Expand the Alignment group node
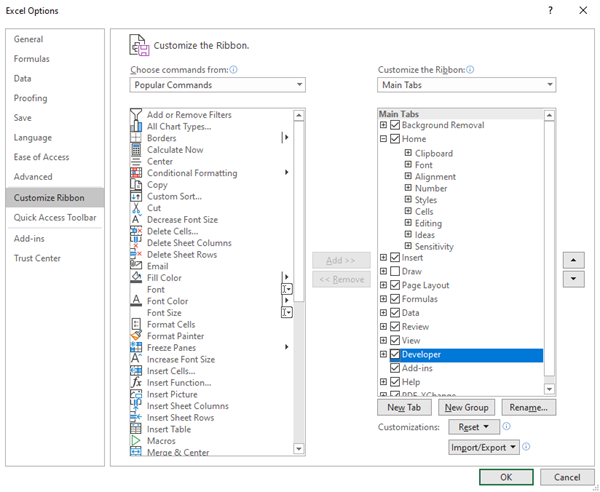 [x=408, y=176]
